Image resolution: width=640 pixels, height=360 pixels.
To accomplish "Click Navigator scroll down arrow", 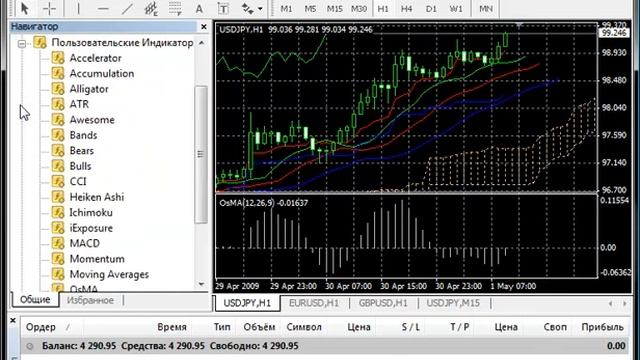I will click(202, 284).
